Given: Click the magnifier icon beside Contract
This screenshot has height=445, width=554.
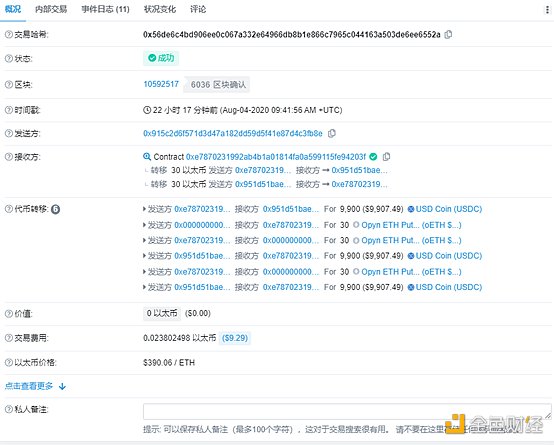Looking at the screenshot, I should [x=147, y=156].
